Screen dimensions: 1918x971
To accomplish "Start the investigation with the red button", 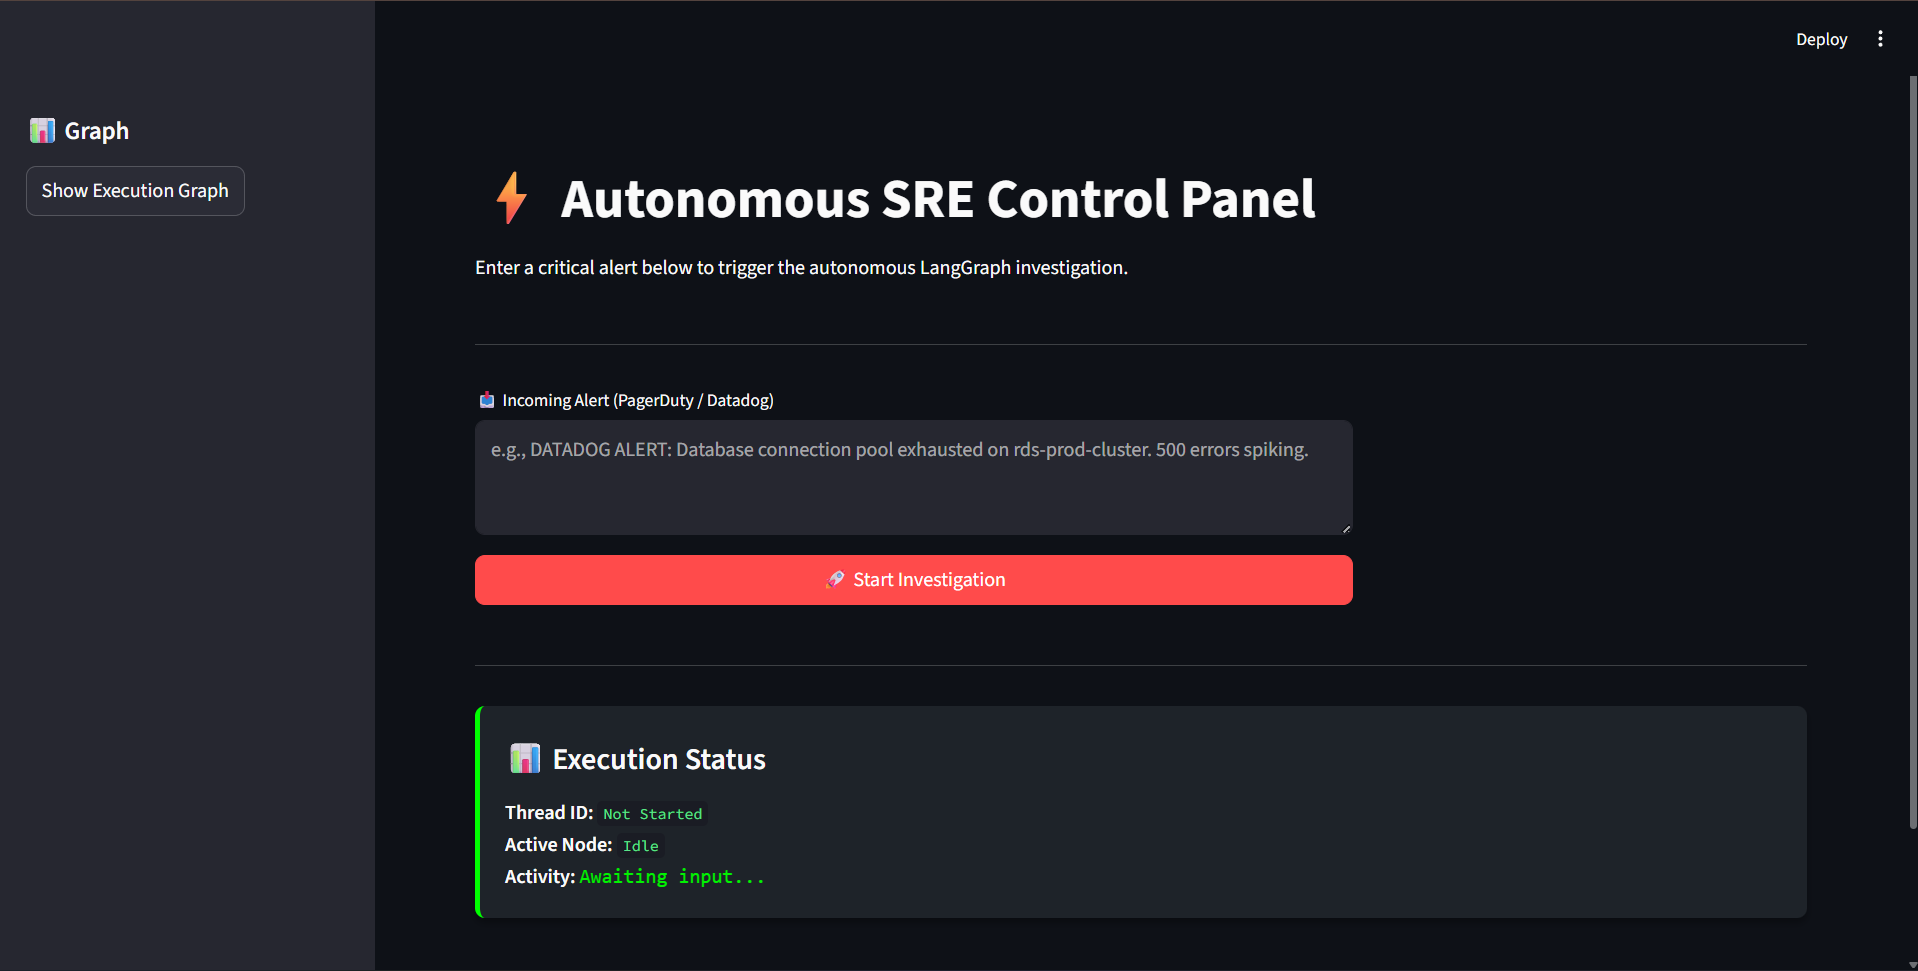I will pos(913,580).
